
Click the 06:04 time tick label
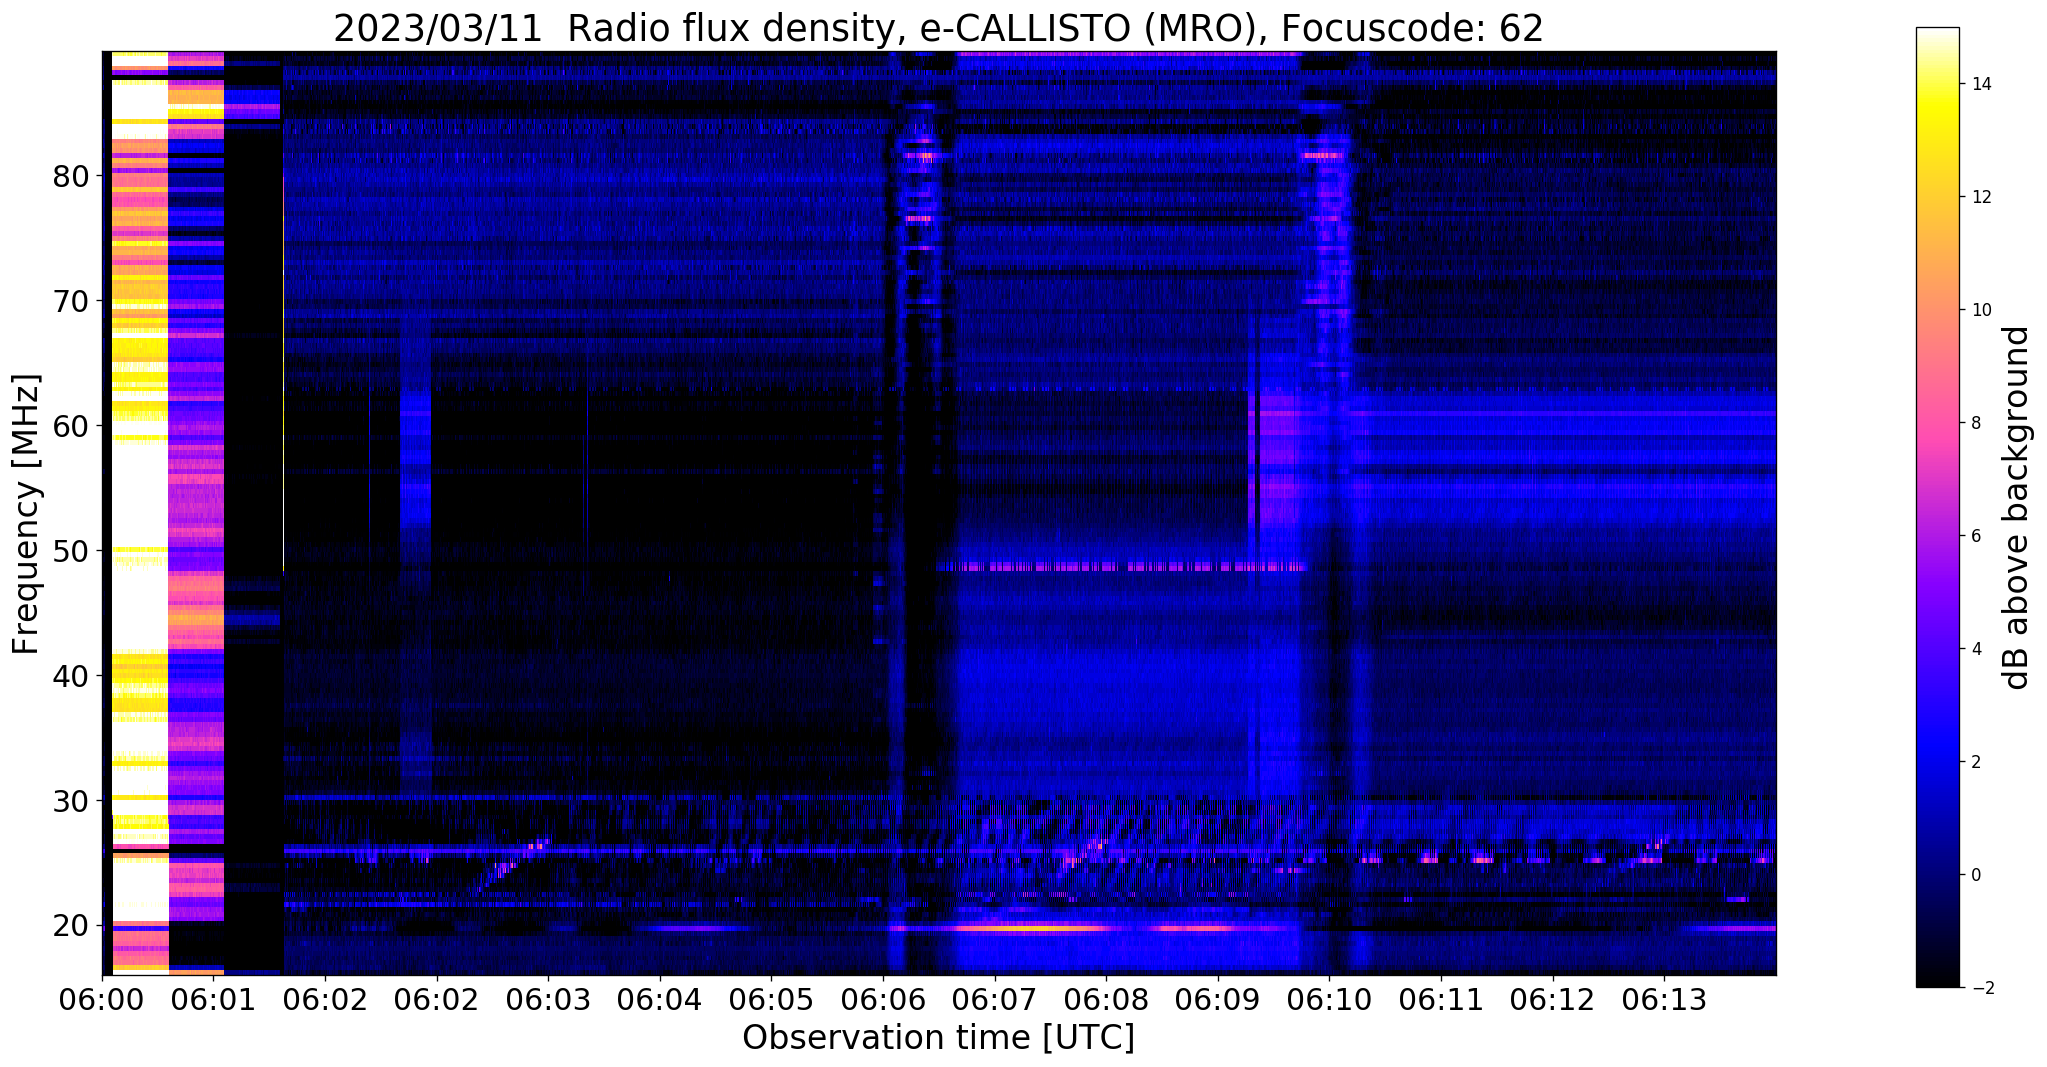(x=660, y=997)
